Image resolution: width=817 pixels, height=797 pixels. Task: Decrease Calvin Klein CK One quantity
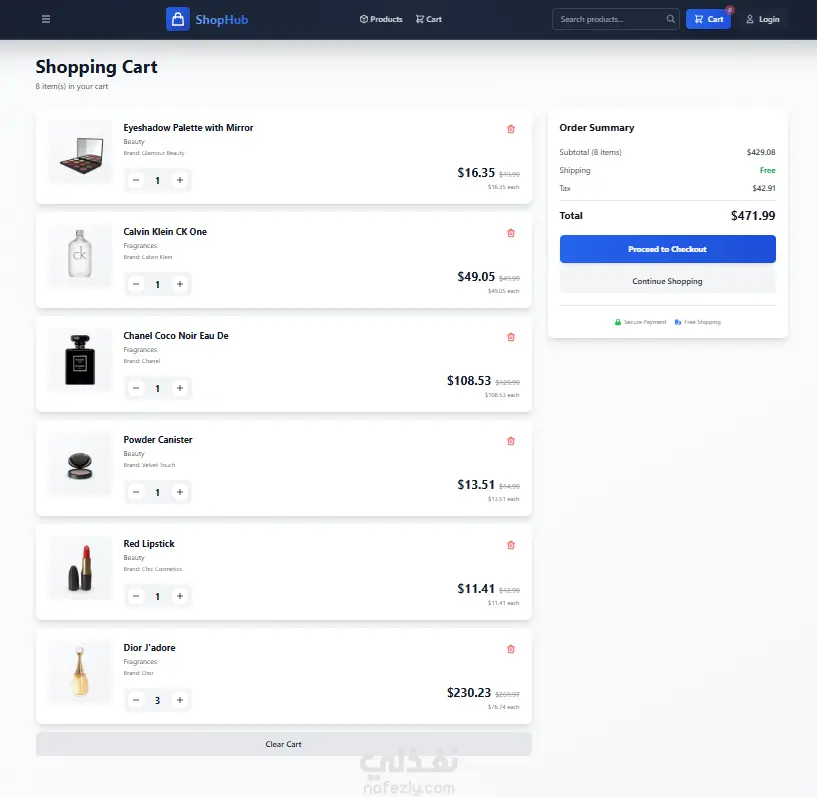[136, 284]
